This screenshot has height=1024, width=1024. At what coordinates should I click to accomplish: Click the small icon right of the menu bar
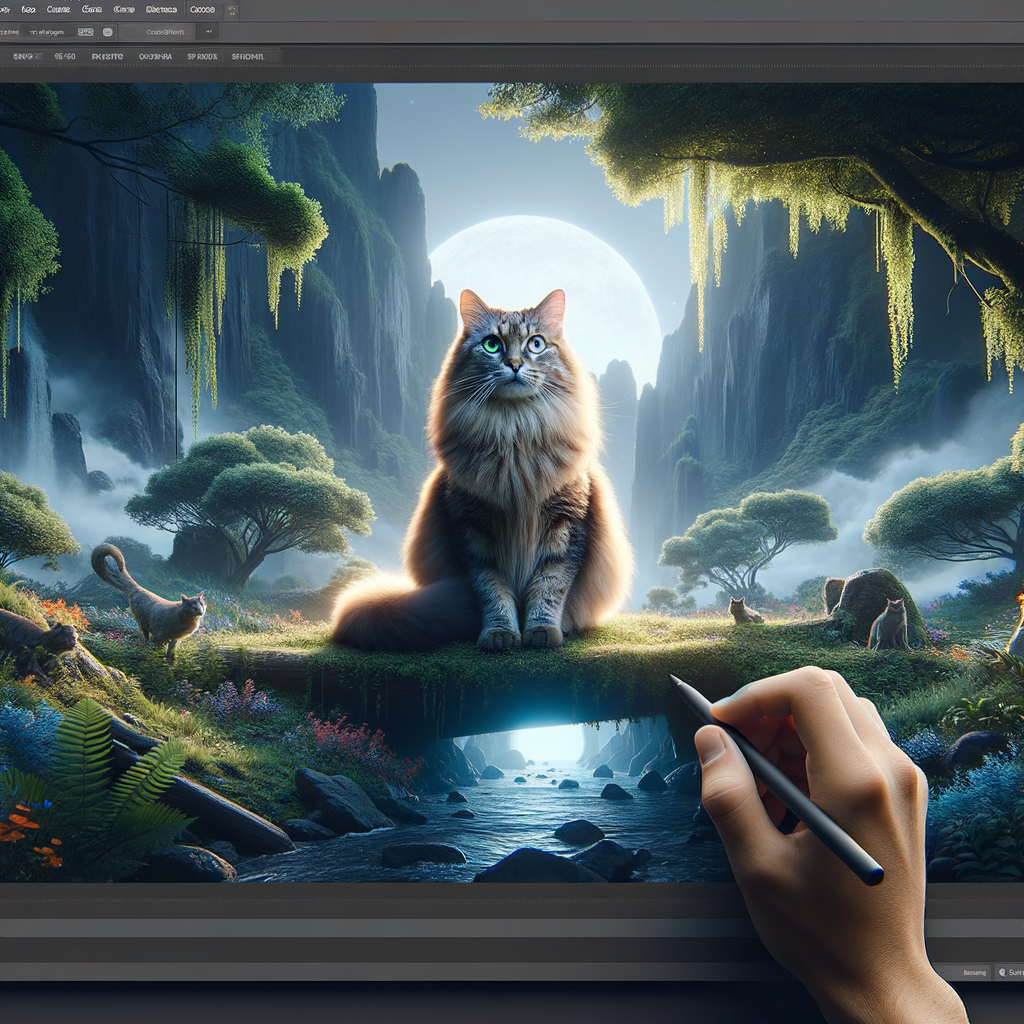(233, 10)
